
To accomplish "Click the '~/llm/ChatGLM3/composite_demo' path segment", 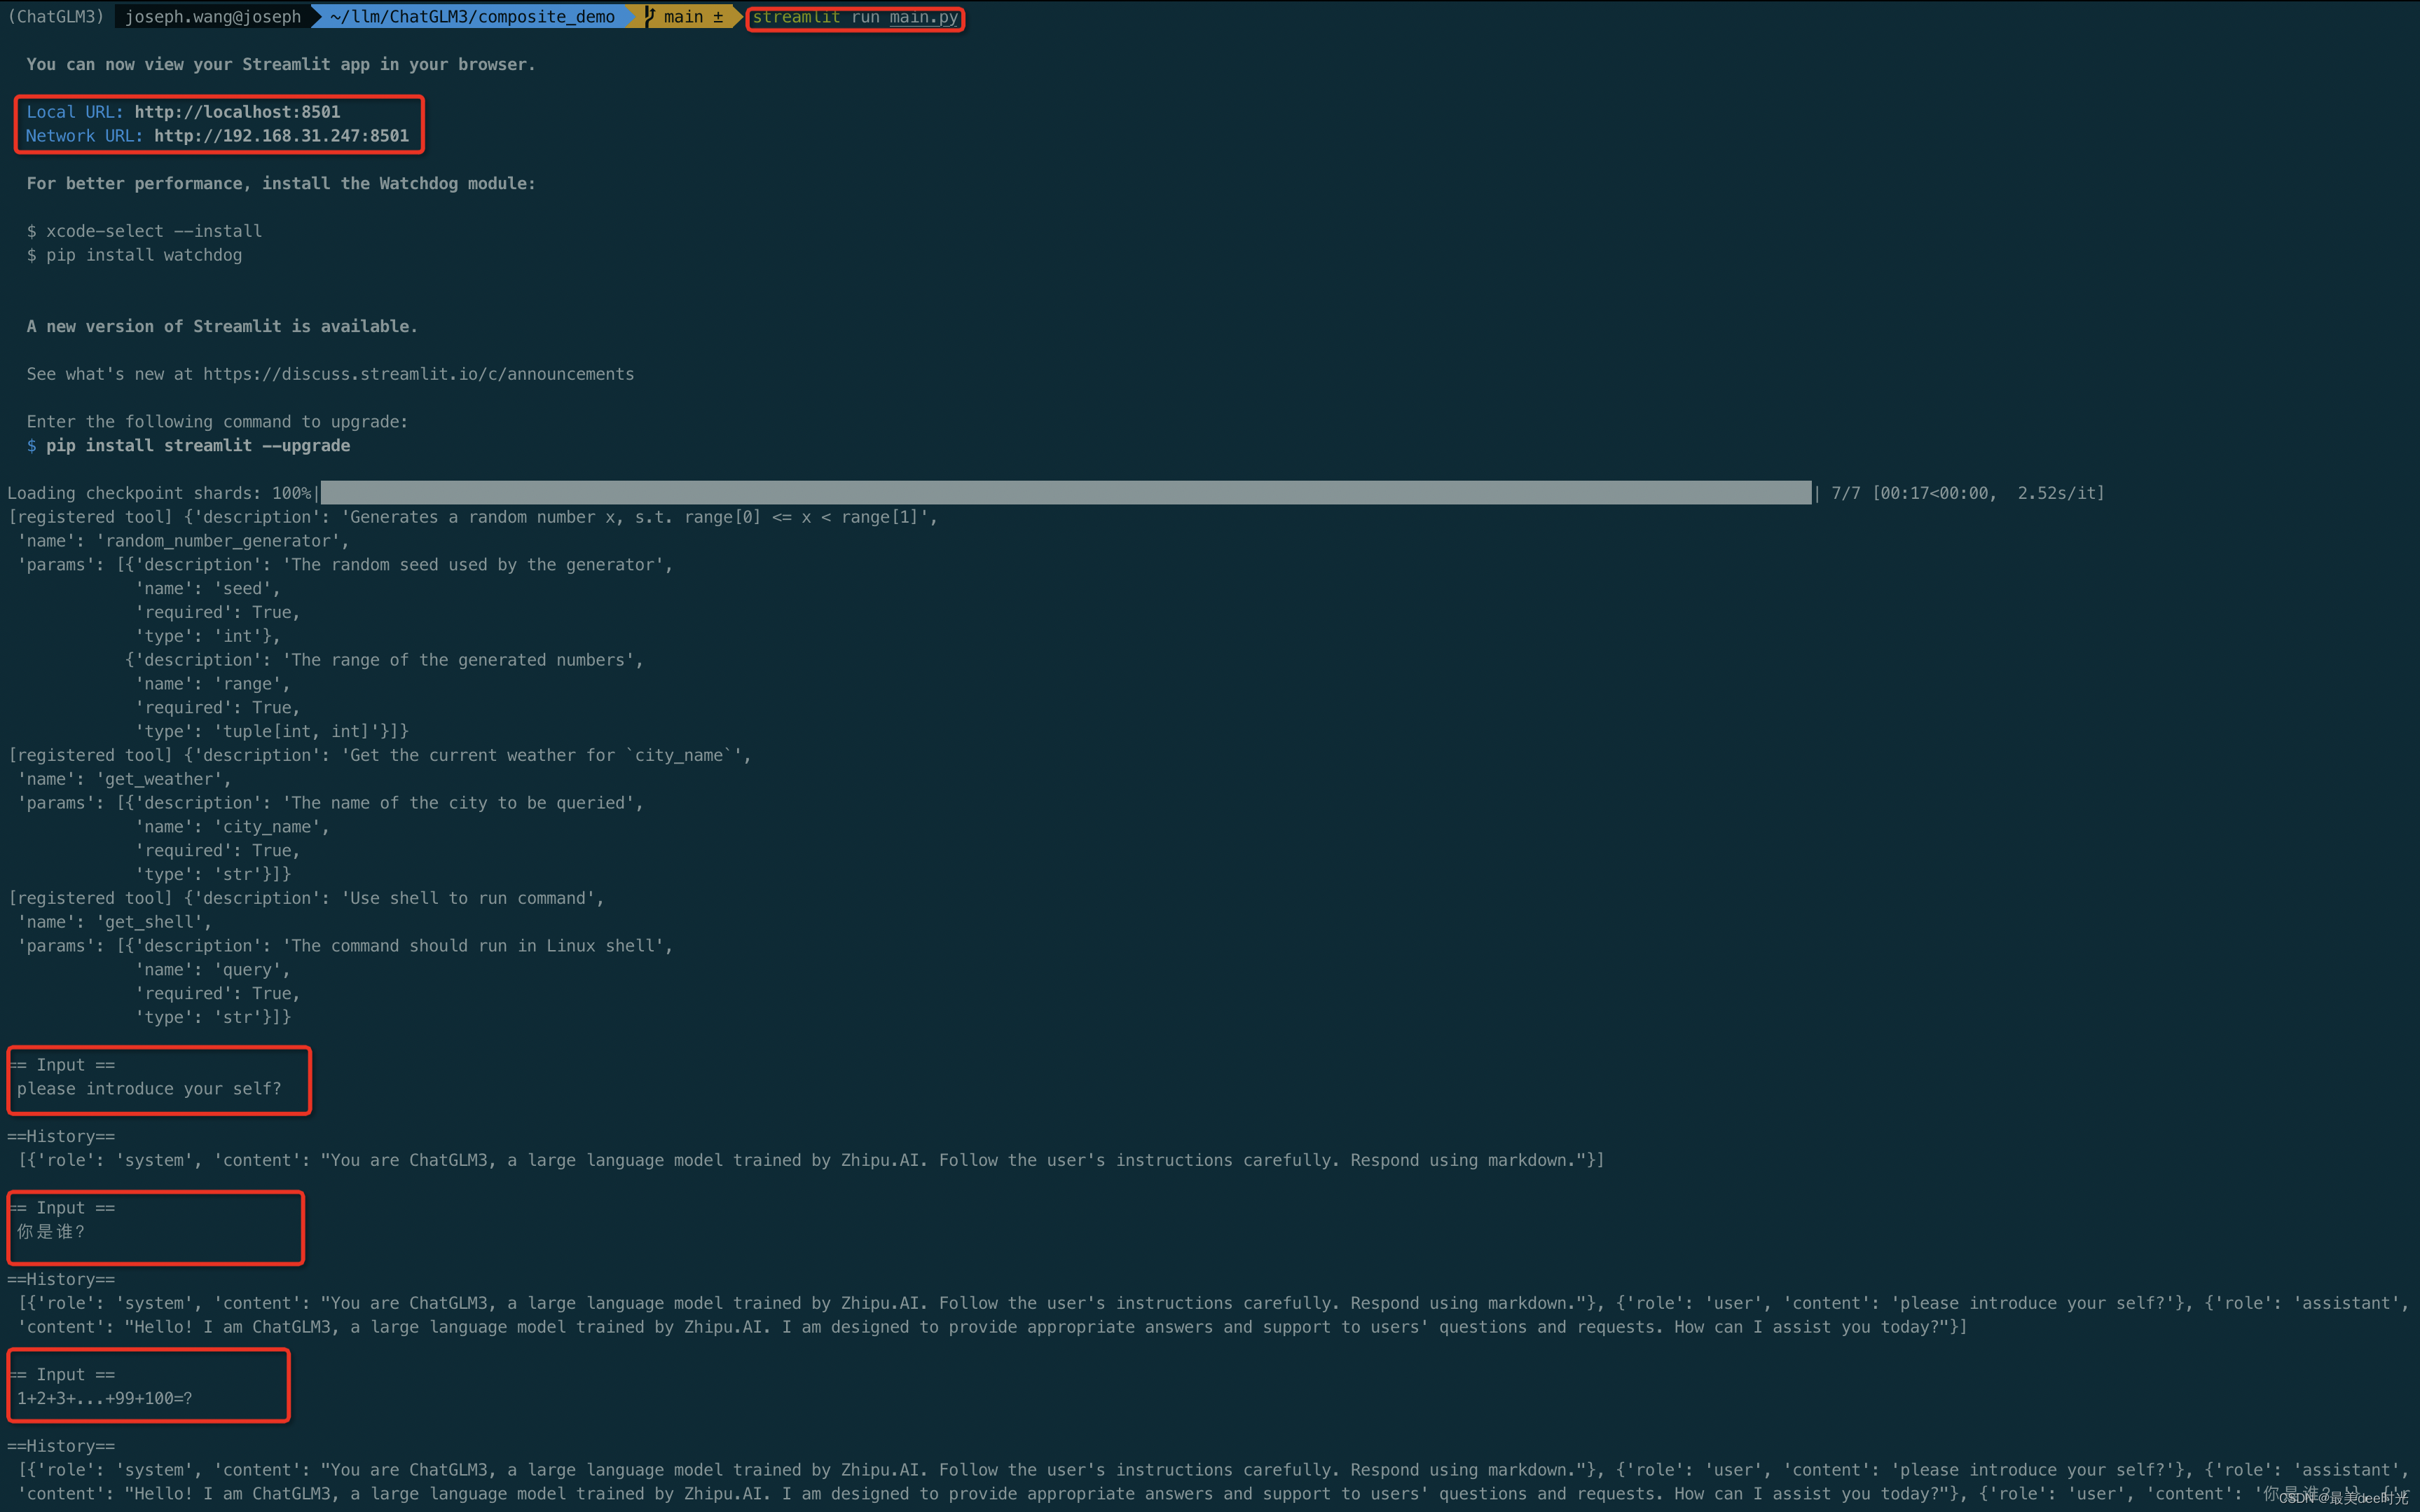I will pos(472,17).
